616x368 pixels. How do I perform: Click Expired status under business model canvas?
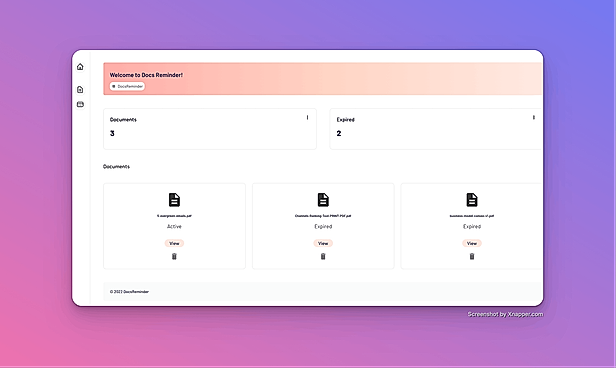tap(472, 227)
